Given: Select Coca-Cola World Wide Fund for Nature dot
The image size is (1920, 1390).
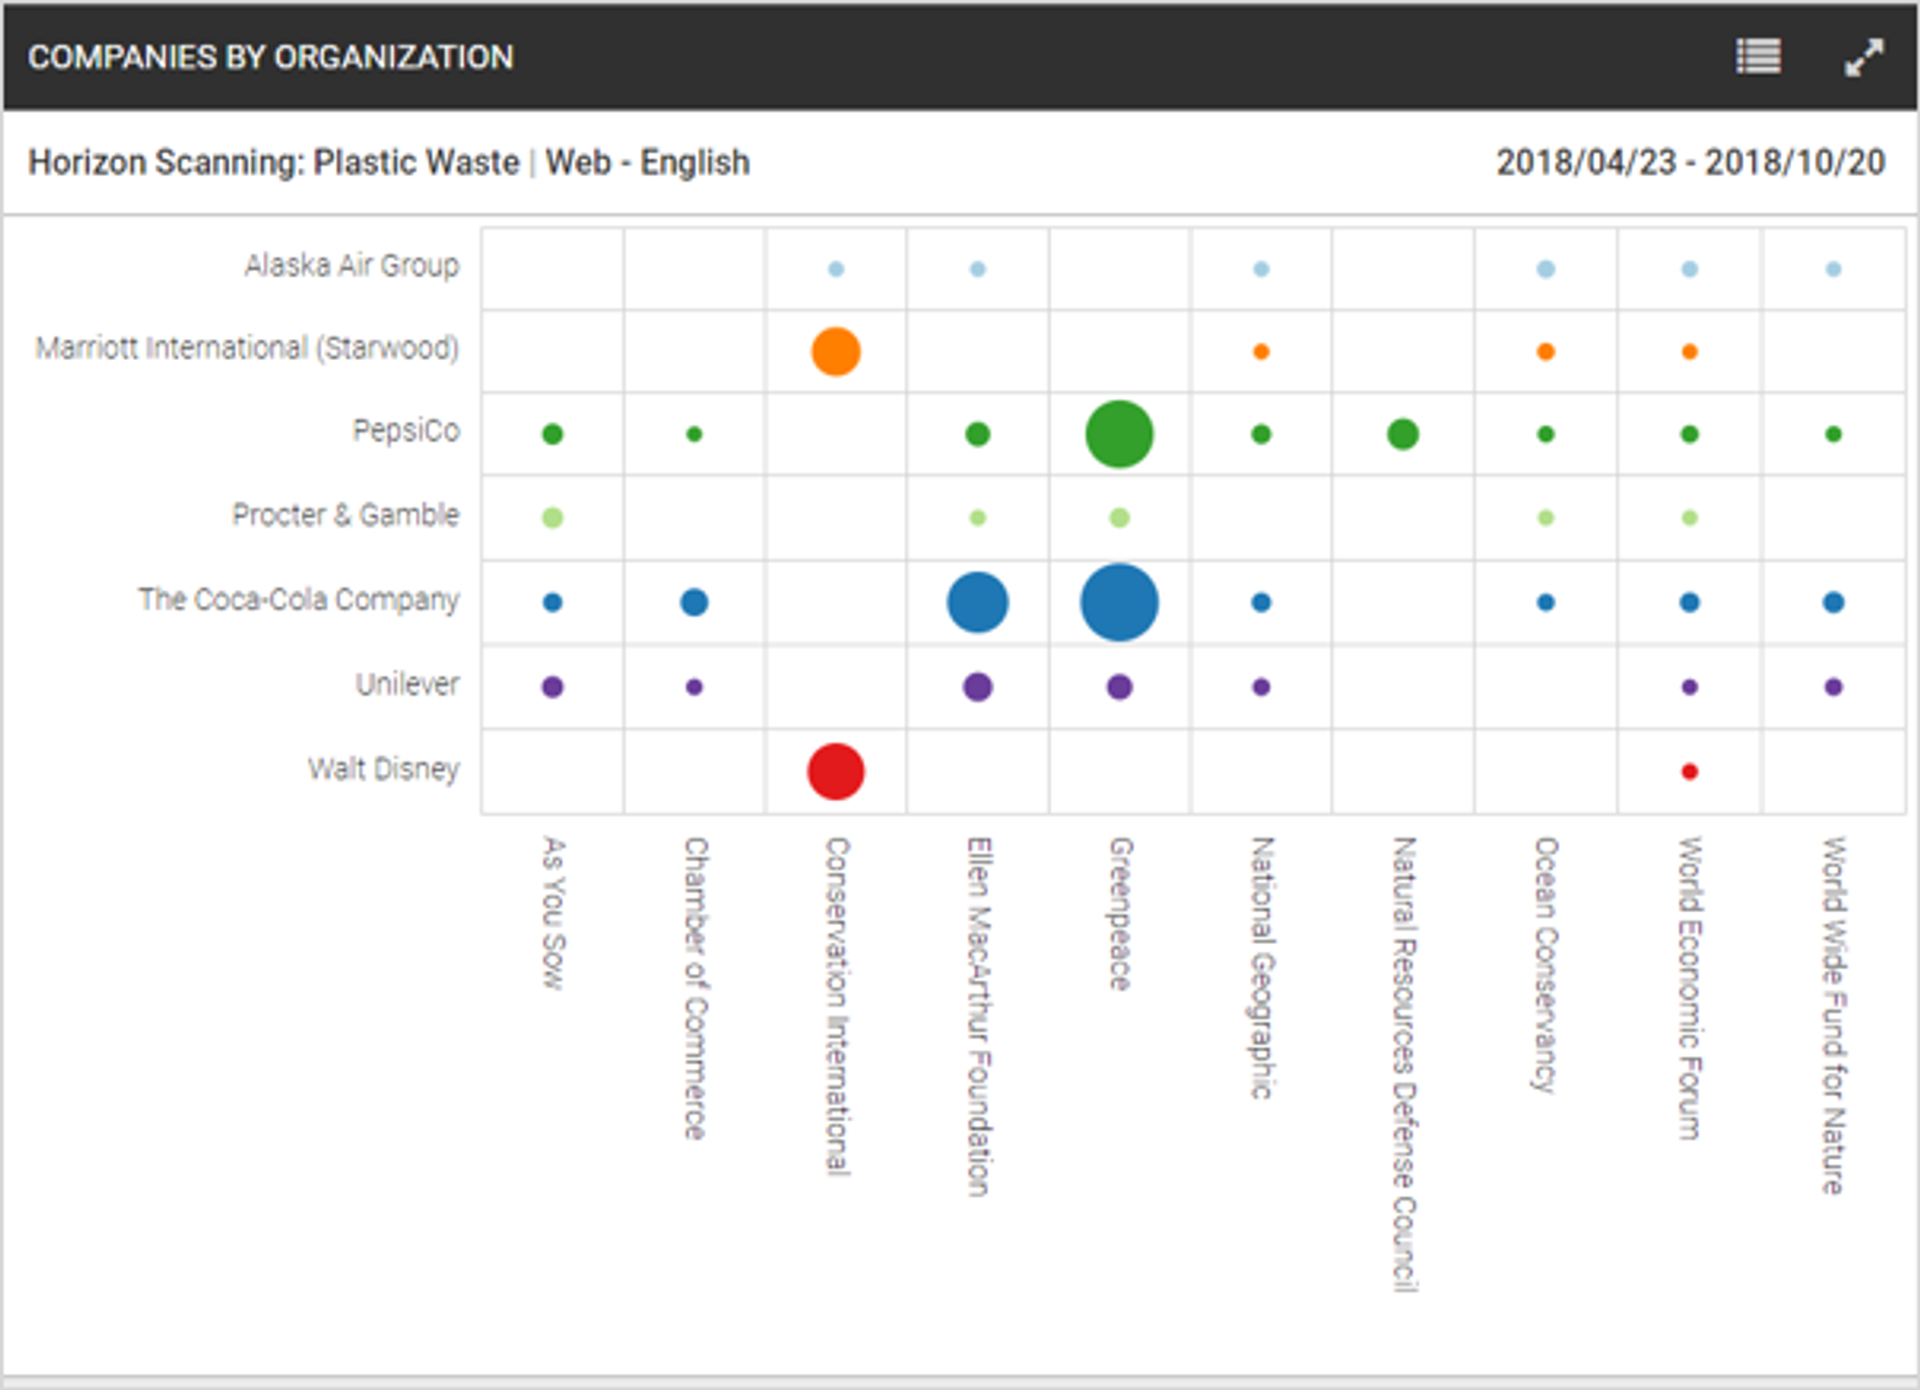Looking at the screenshot, I should click(1833, 602).
